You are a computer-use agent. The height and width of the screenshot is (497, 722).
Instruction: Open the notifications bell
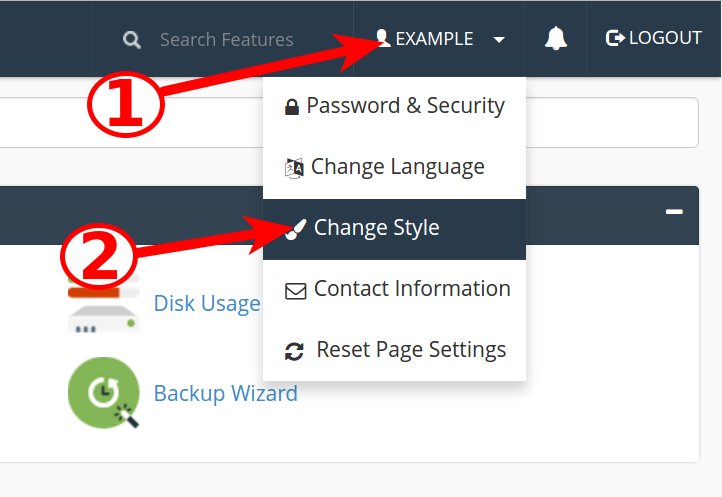coord(556,39)
